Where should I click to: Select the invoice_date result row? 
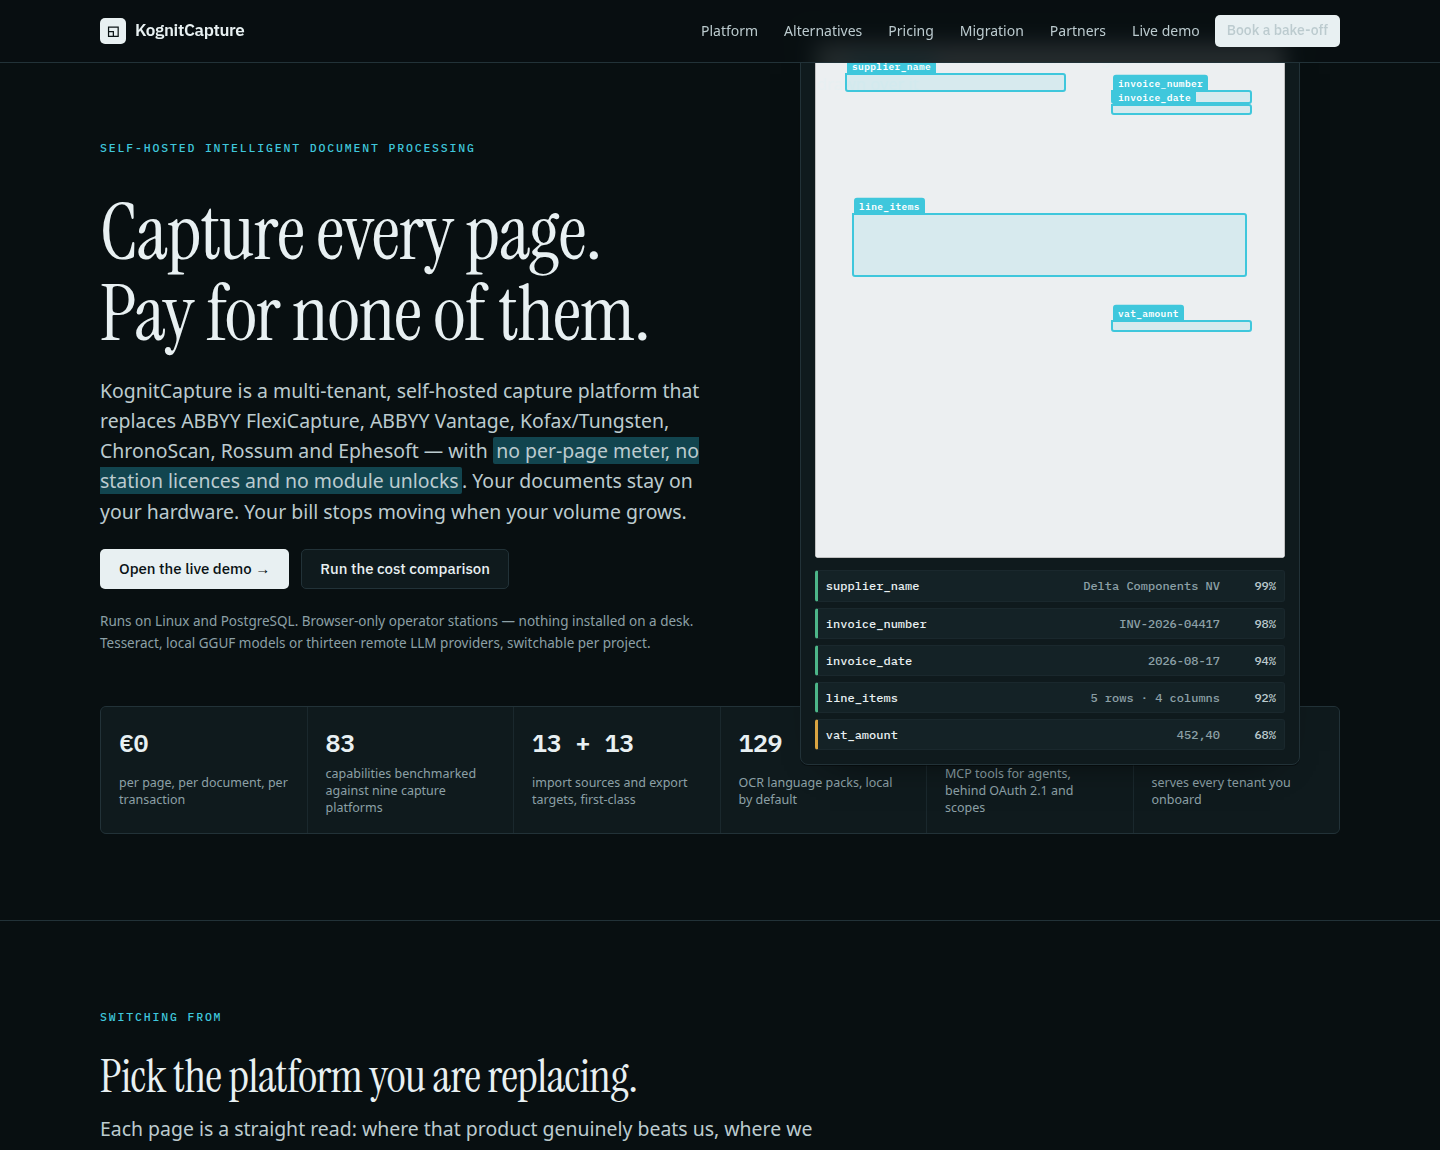coord(1050,661)
